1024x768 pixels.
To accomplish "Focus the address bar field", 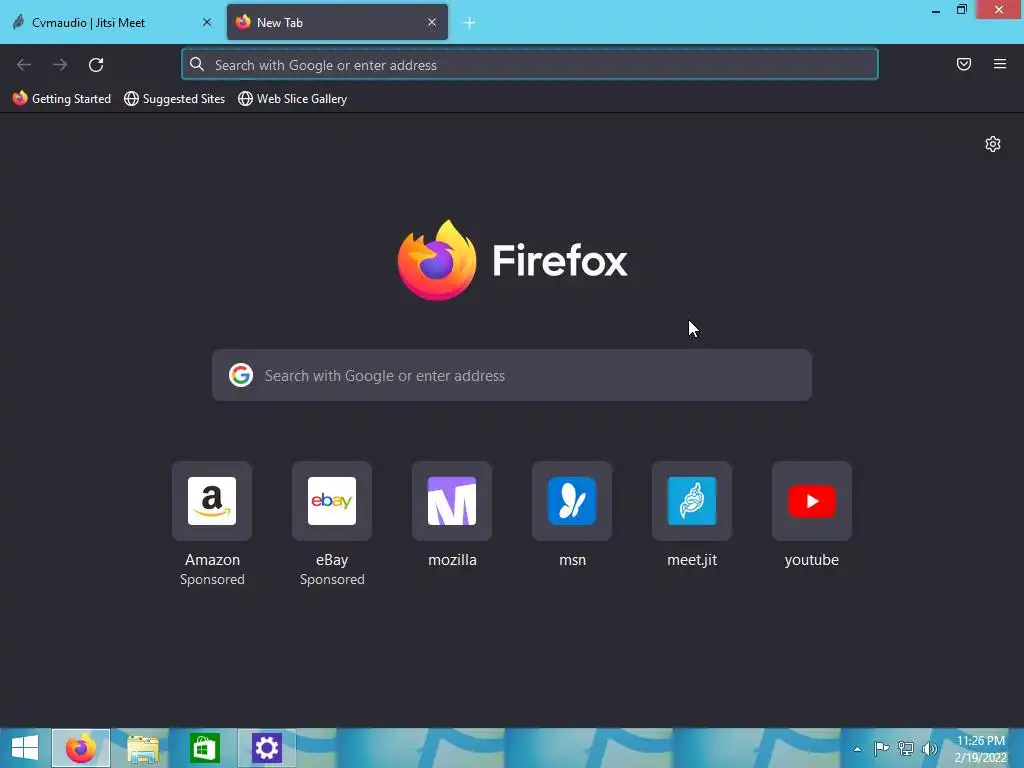I will coord(530,65).
